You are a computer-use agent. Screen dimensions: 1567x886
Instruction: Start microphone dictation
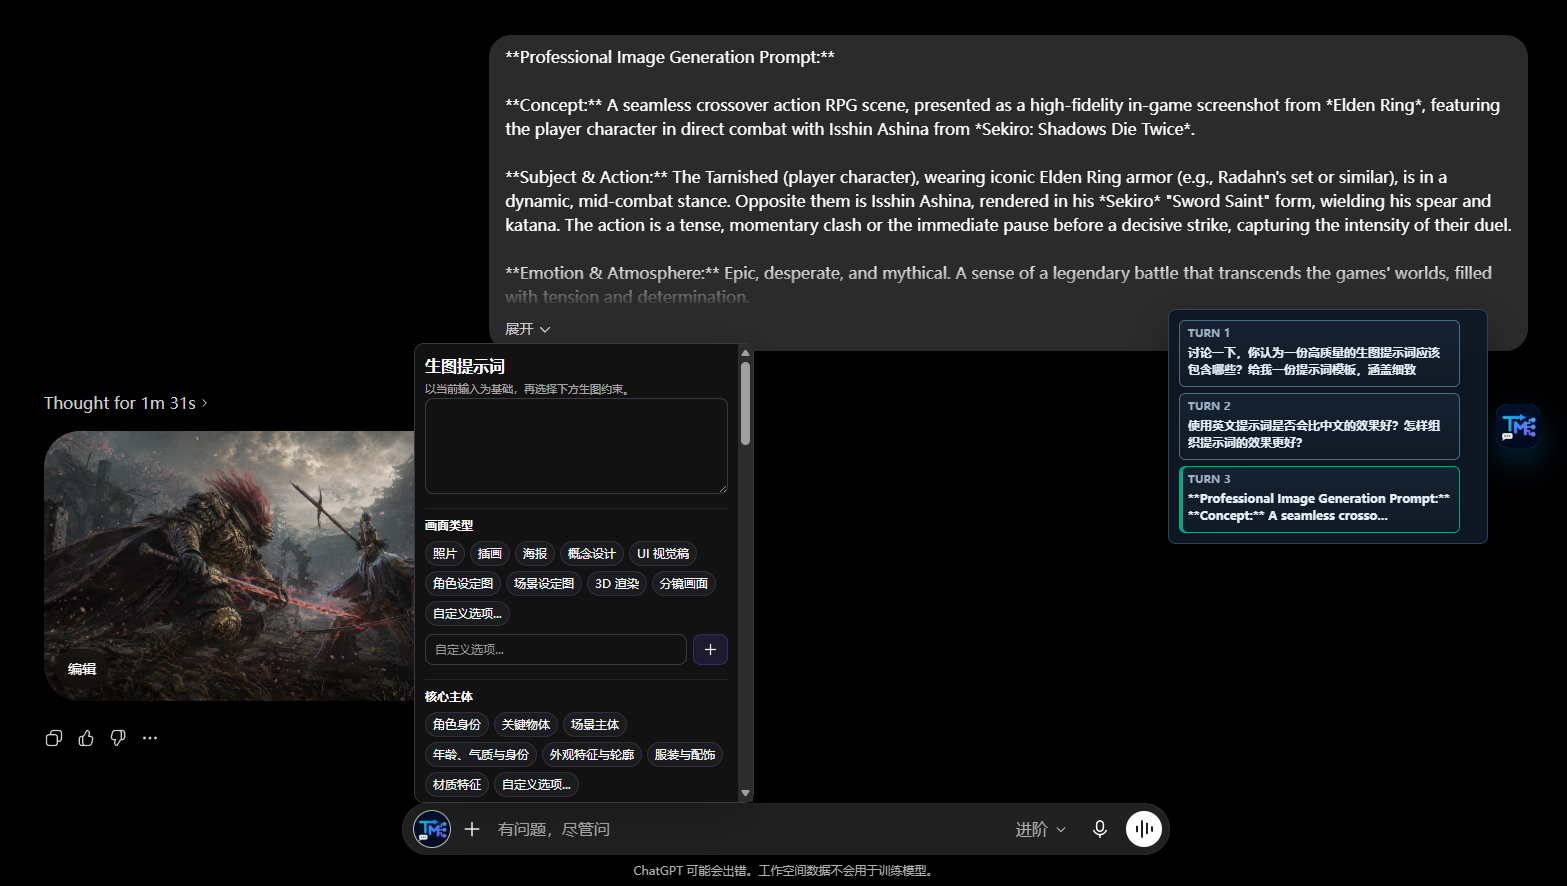point(1099,829)
